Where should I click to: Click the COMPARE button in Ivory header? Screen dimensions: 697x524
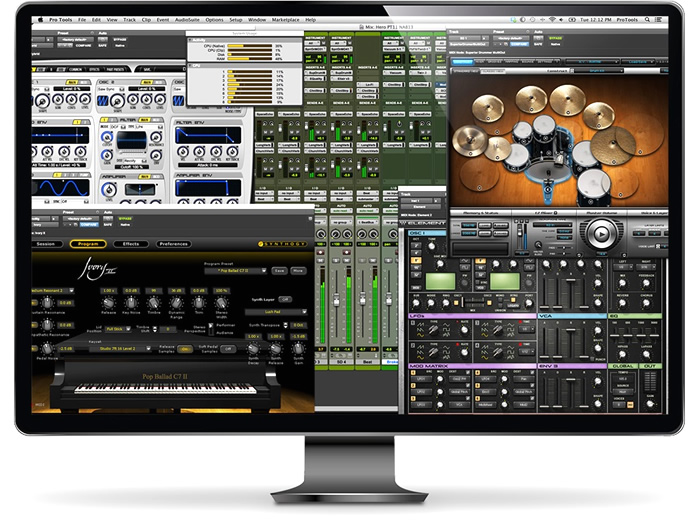pos(88,225)
